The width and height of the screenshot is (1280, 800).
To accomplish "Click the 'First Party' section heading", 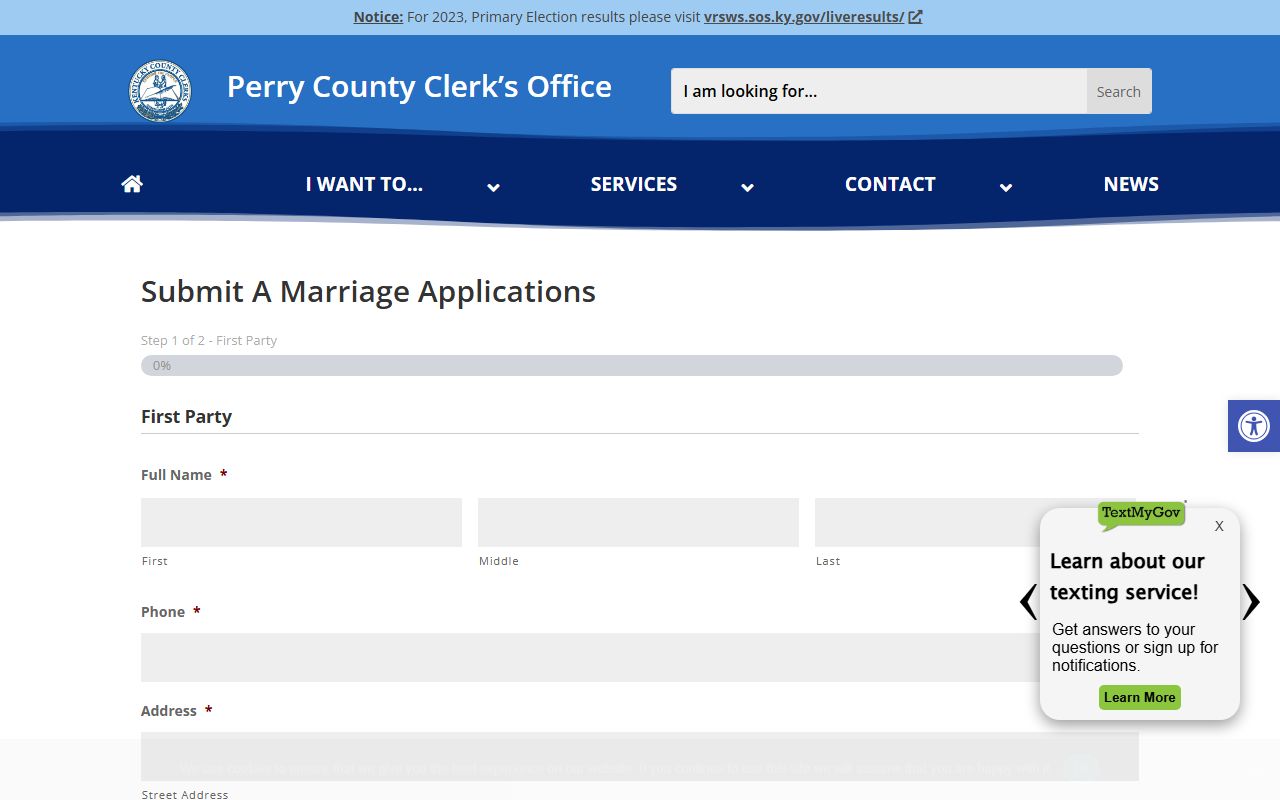I will (x=186, y=417).
